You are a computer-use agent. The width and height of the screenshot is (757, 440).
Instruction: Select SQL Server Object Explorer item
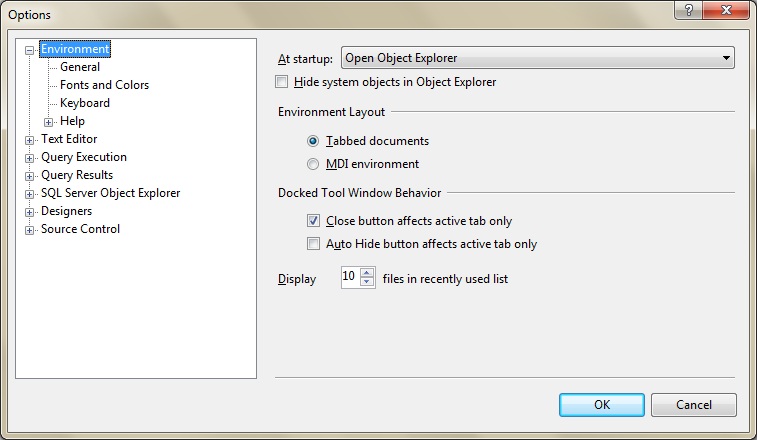click(110, 193)
